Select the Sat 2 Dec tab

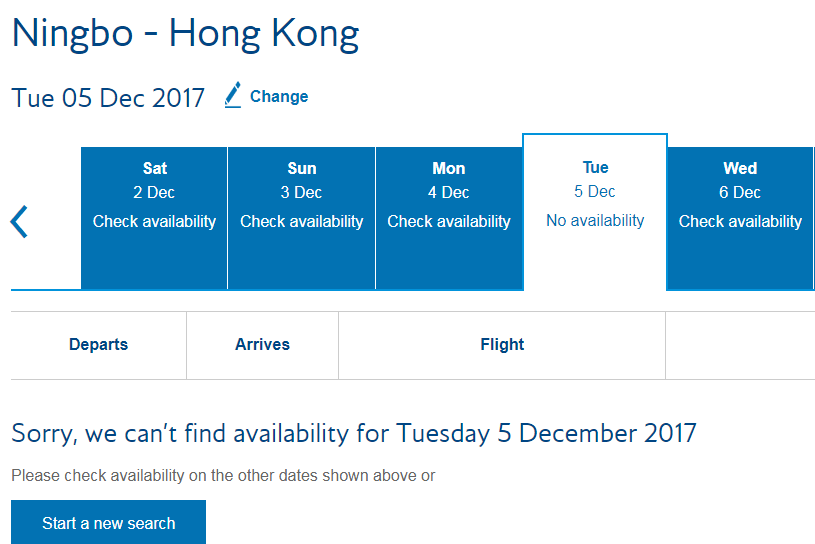pos(154,180)
